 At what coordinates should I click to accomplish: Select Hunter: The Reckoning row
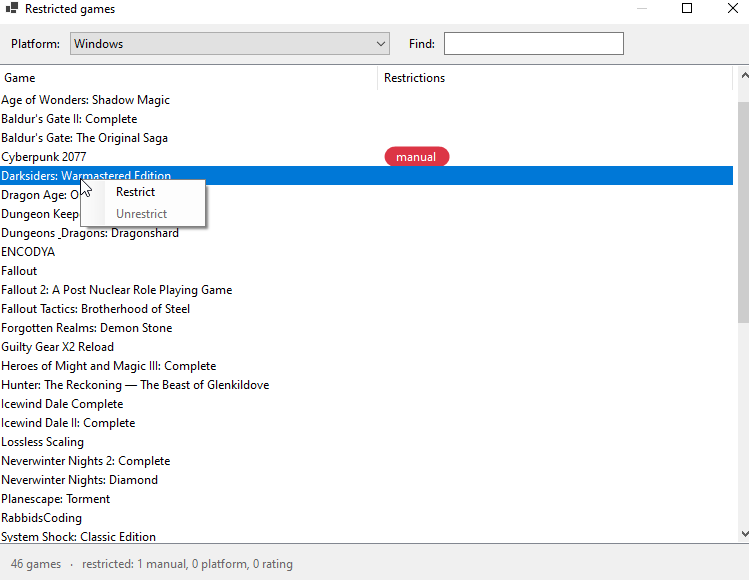(x=366, y=385)
